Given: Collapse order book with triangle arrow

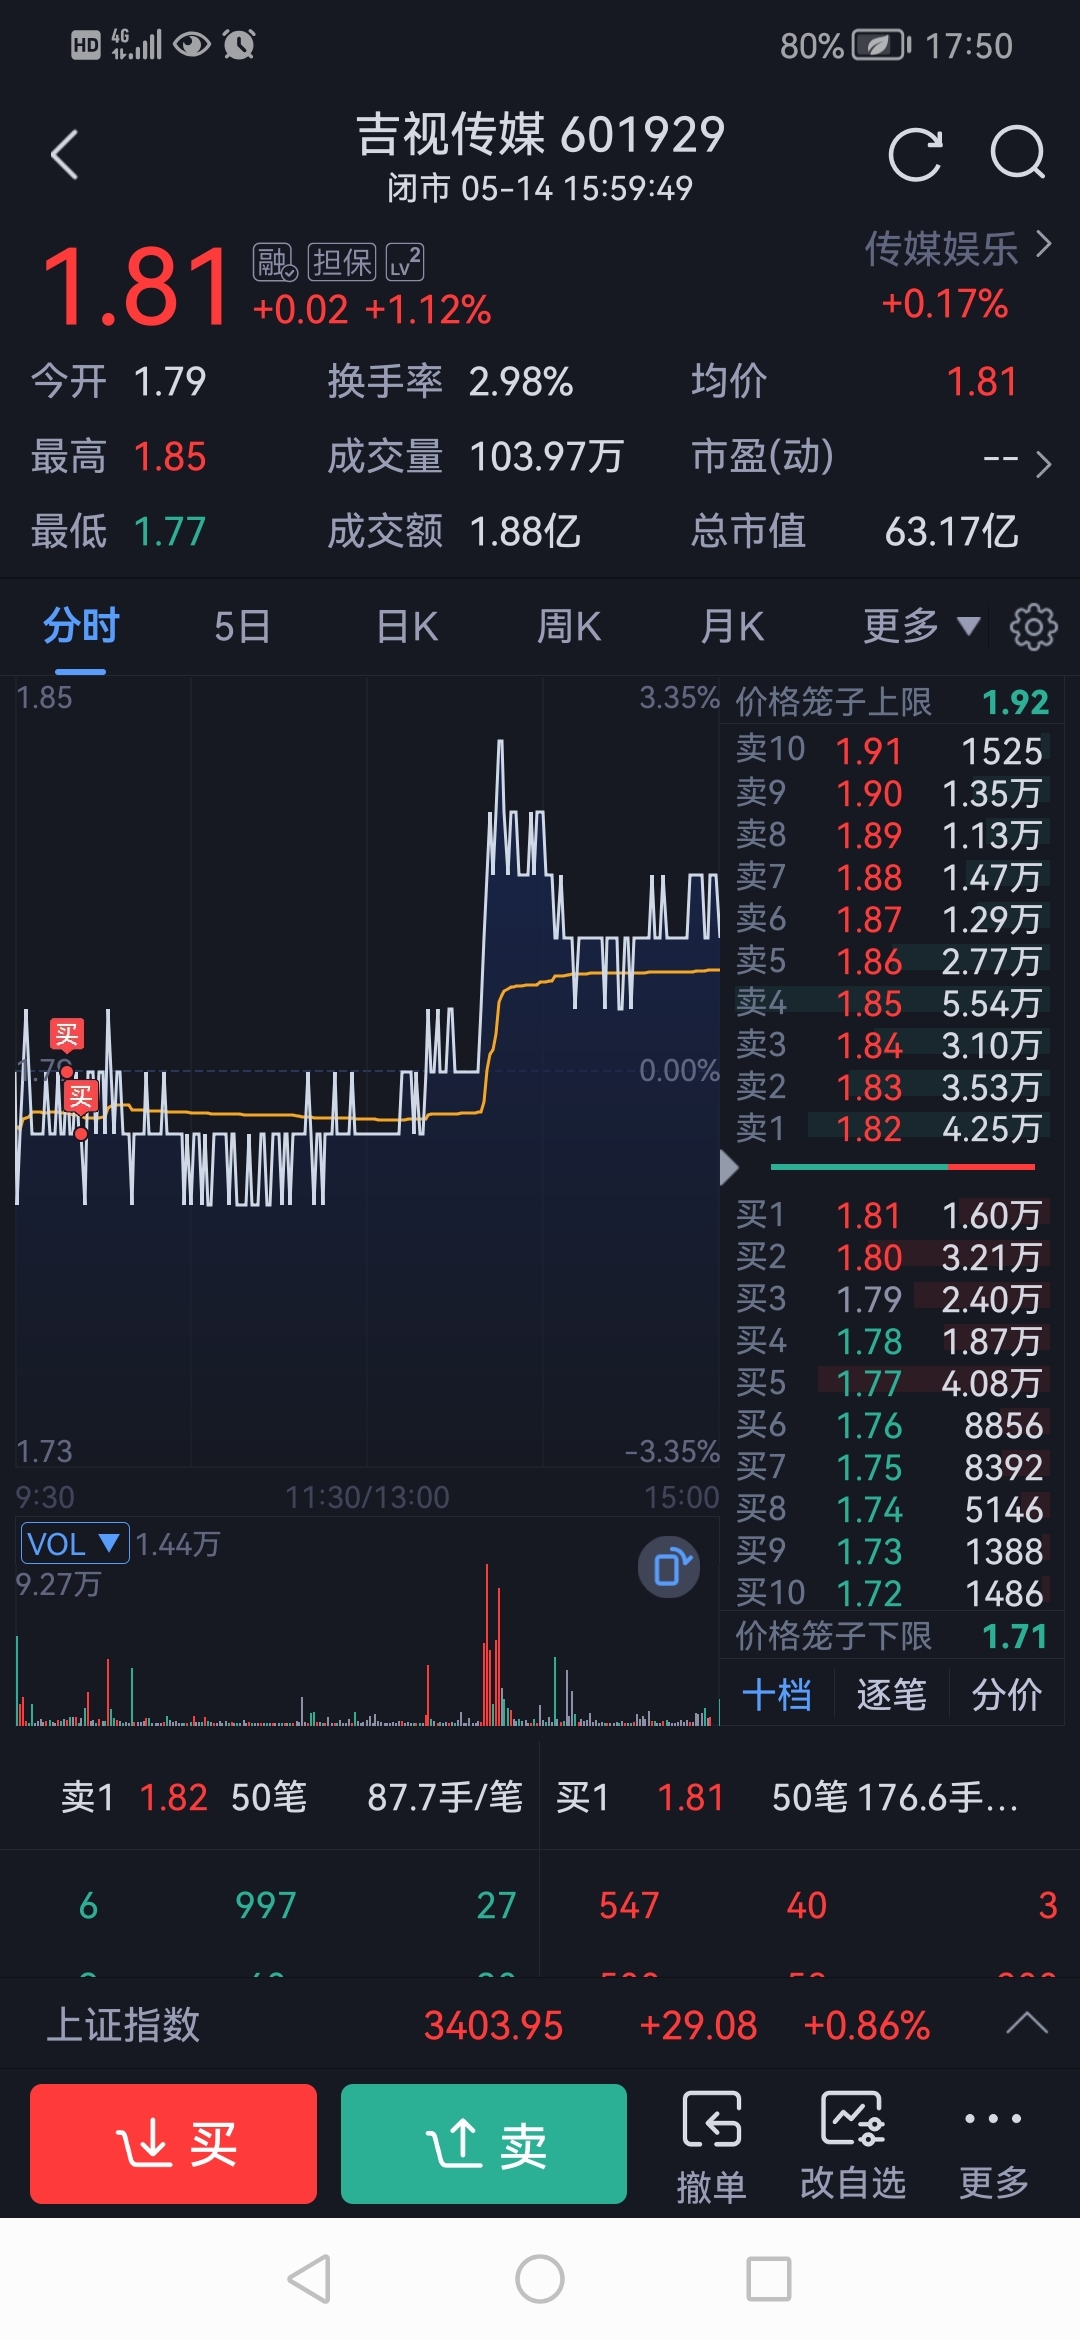Looking at the screenshot, I should point(729,1167).
